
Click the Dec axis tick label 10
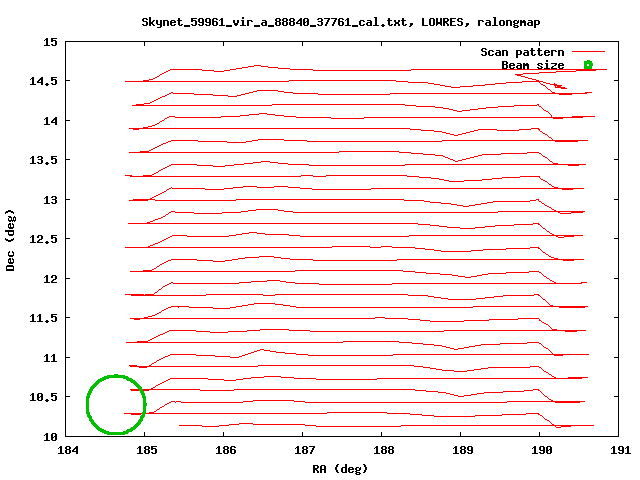[x=50, y=437]
